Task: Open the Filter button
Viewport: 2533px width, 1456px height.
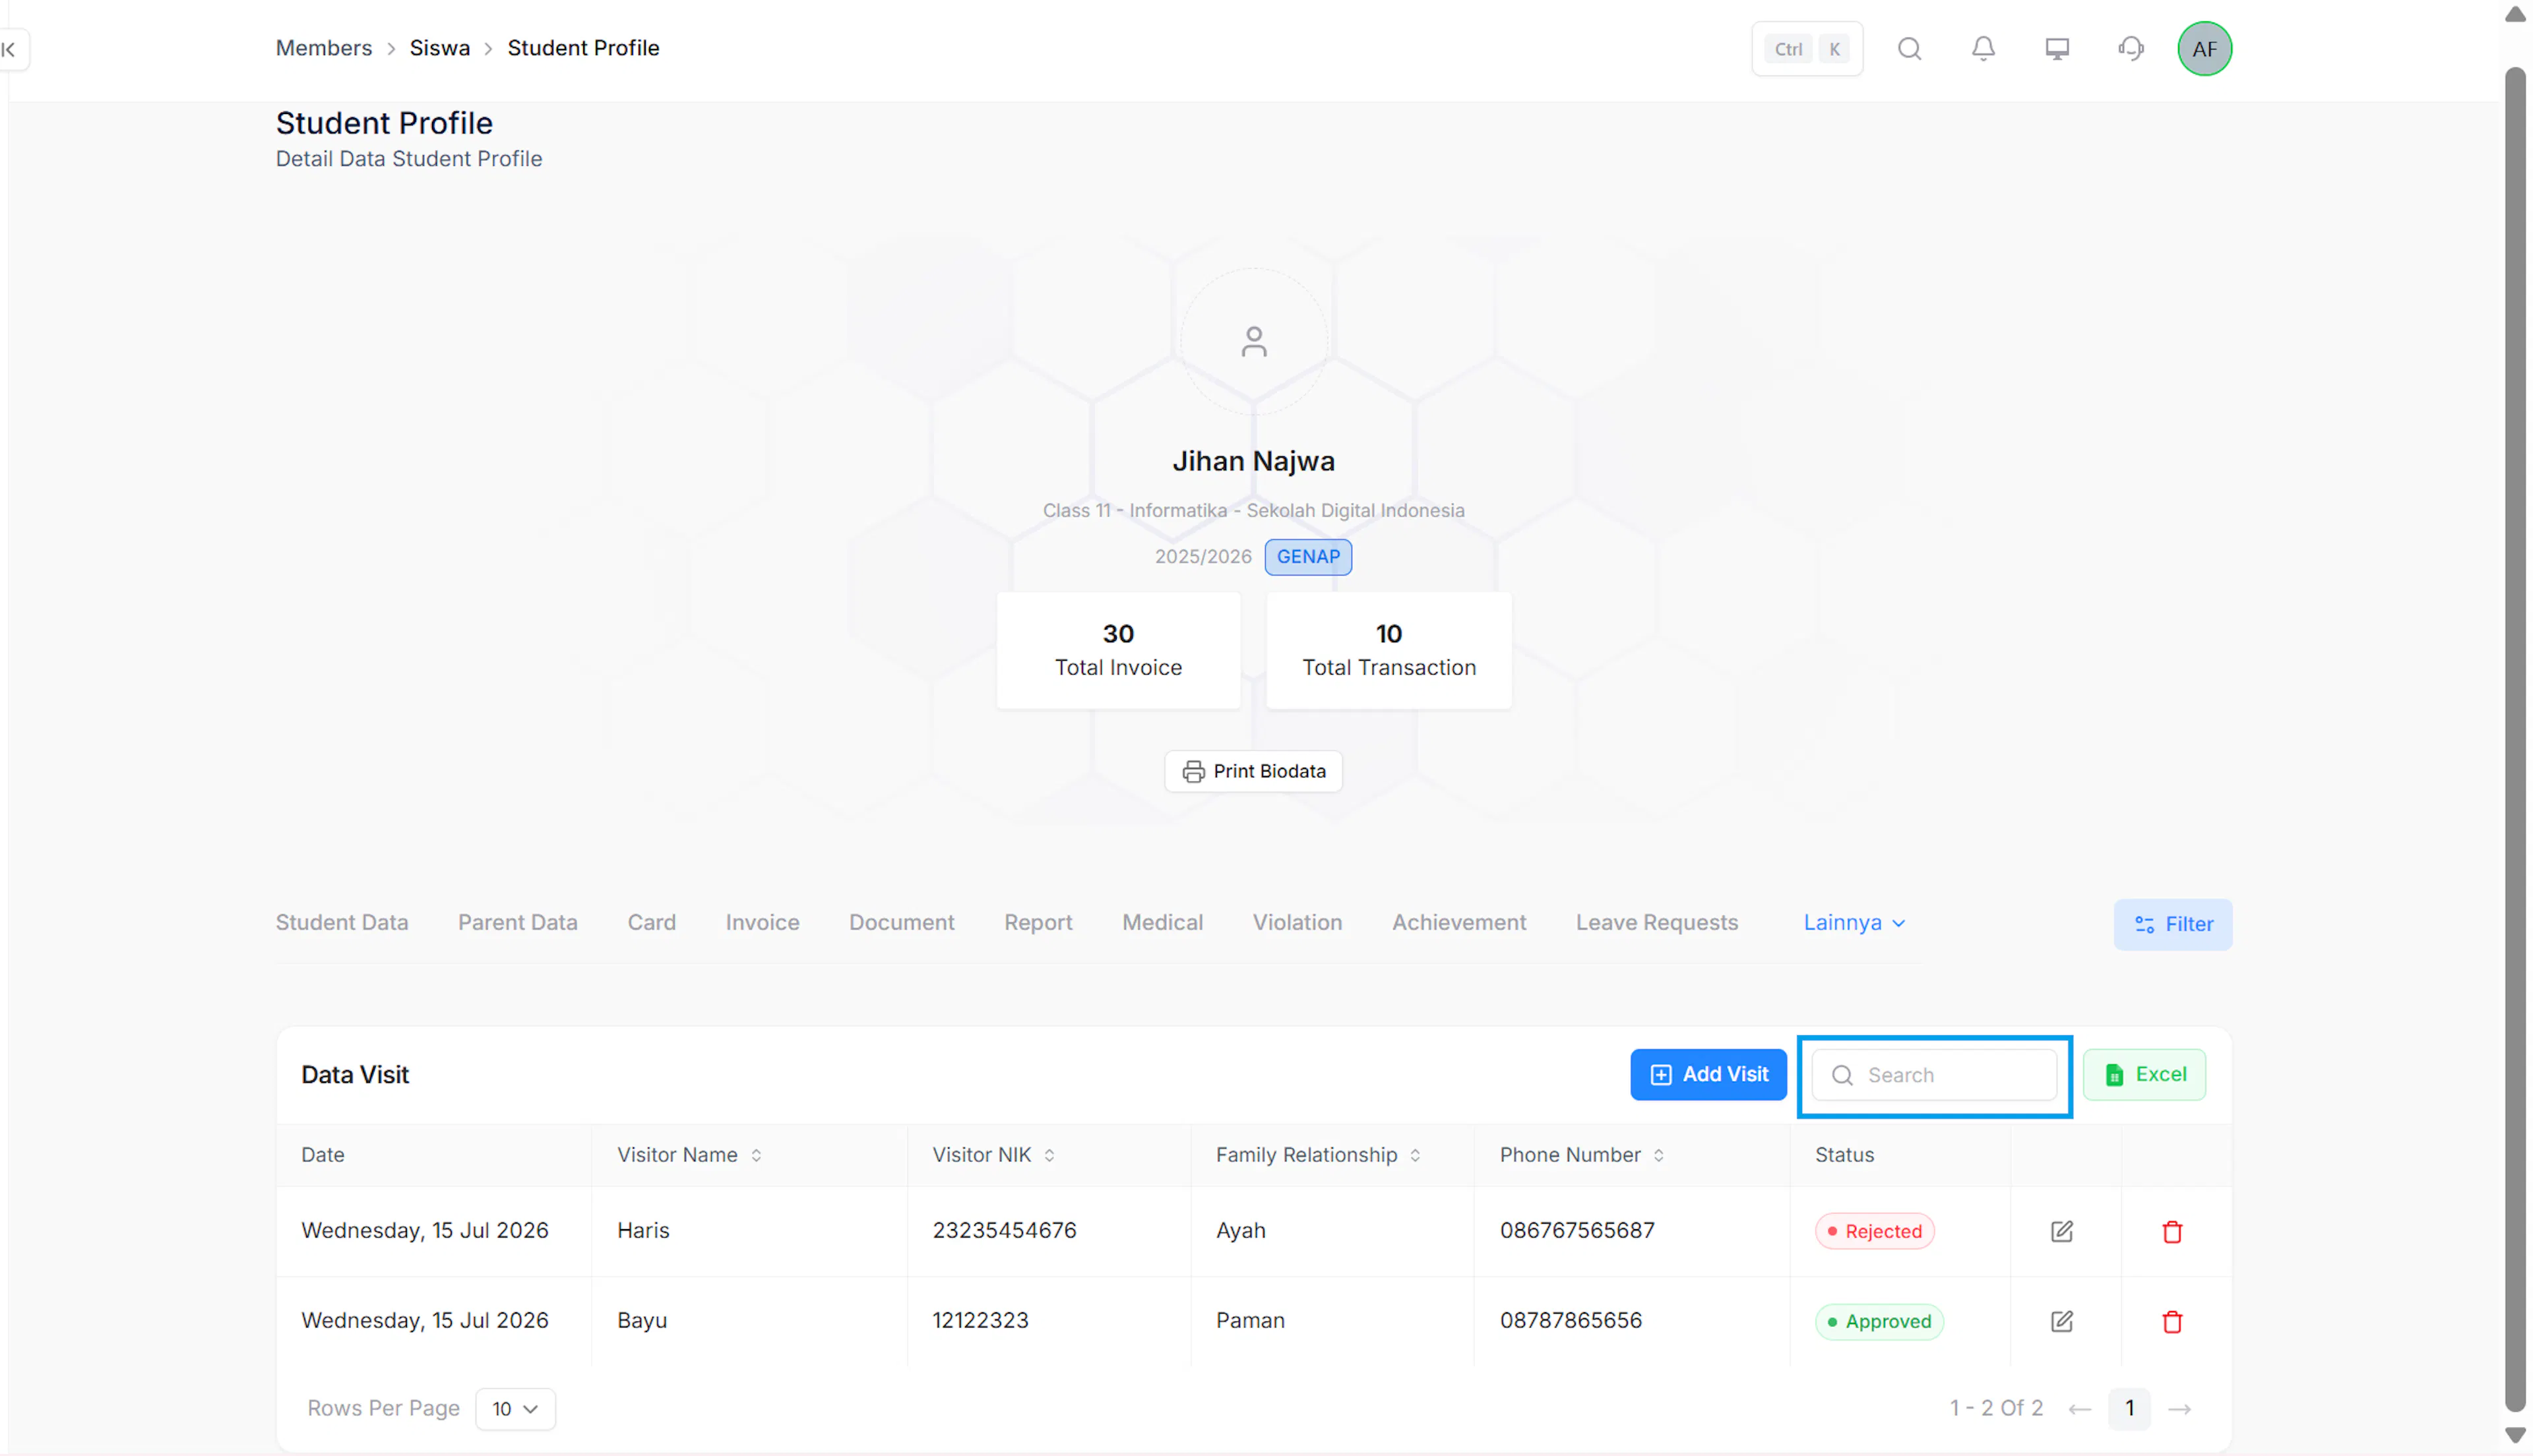Action: (2172, 924)
